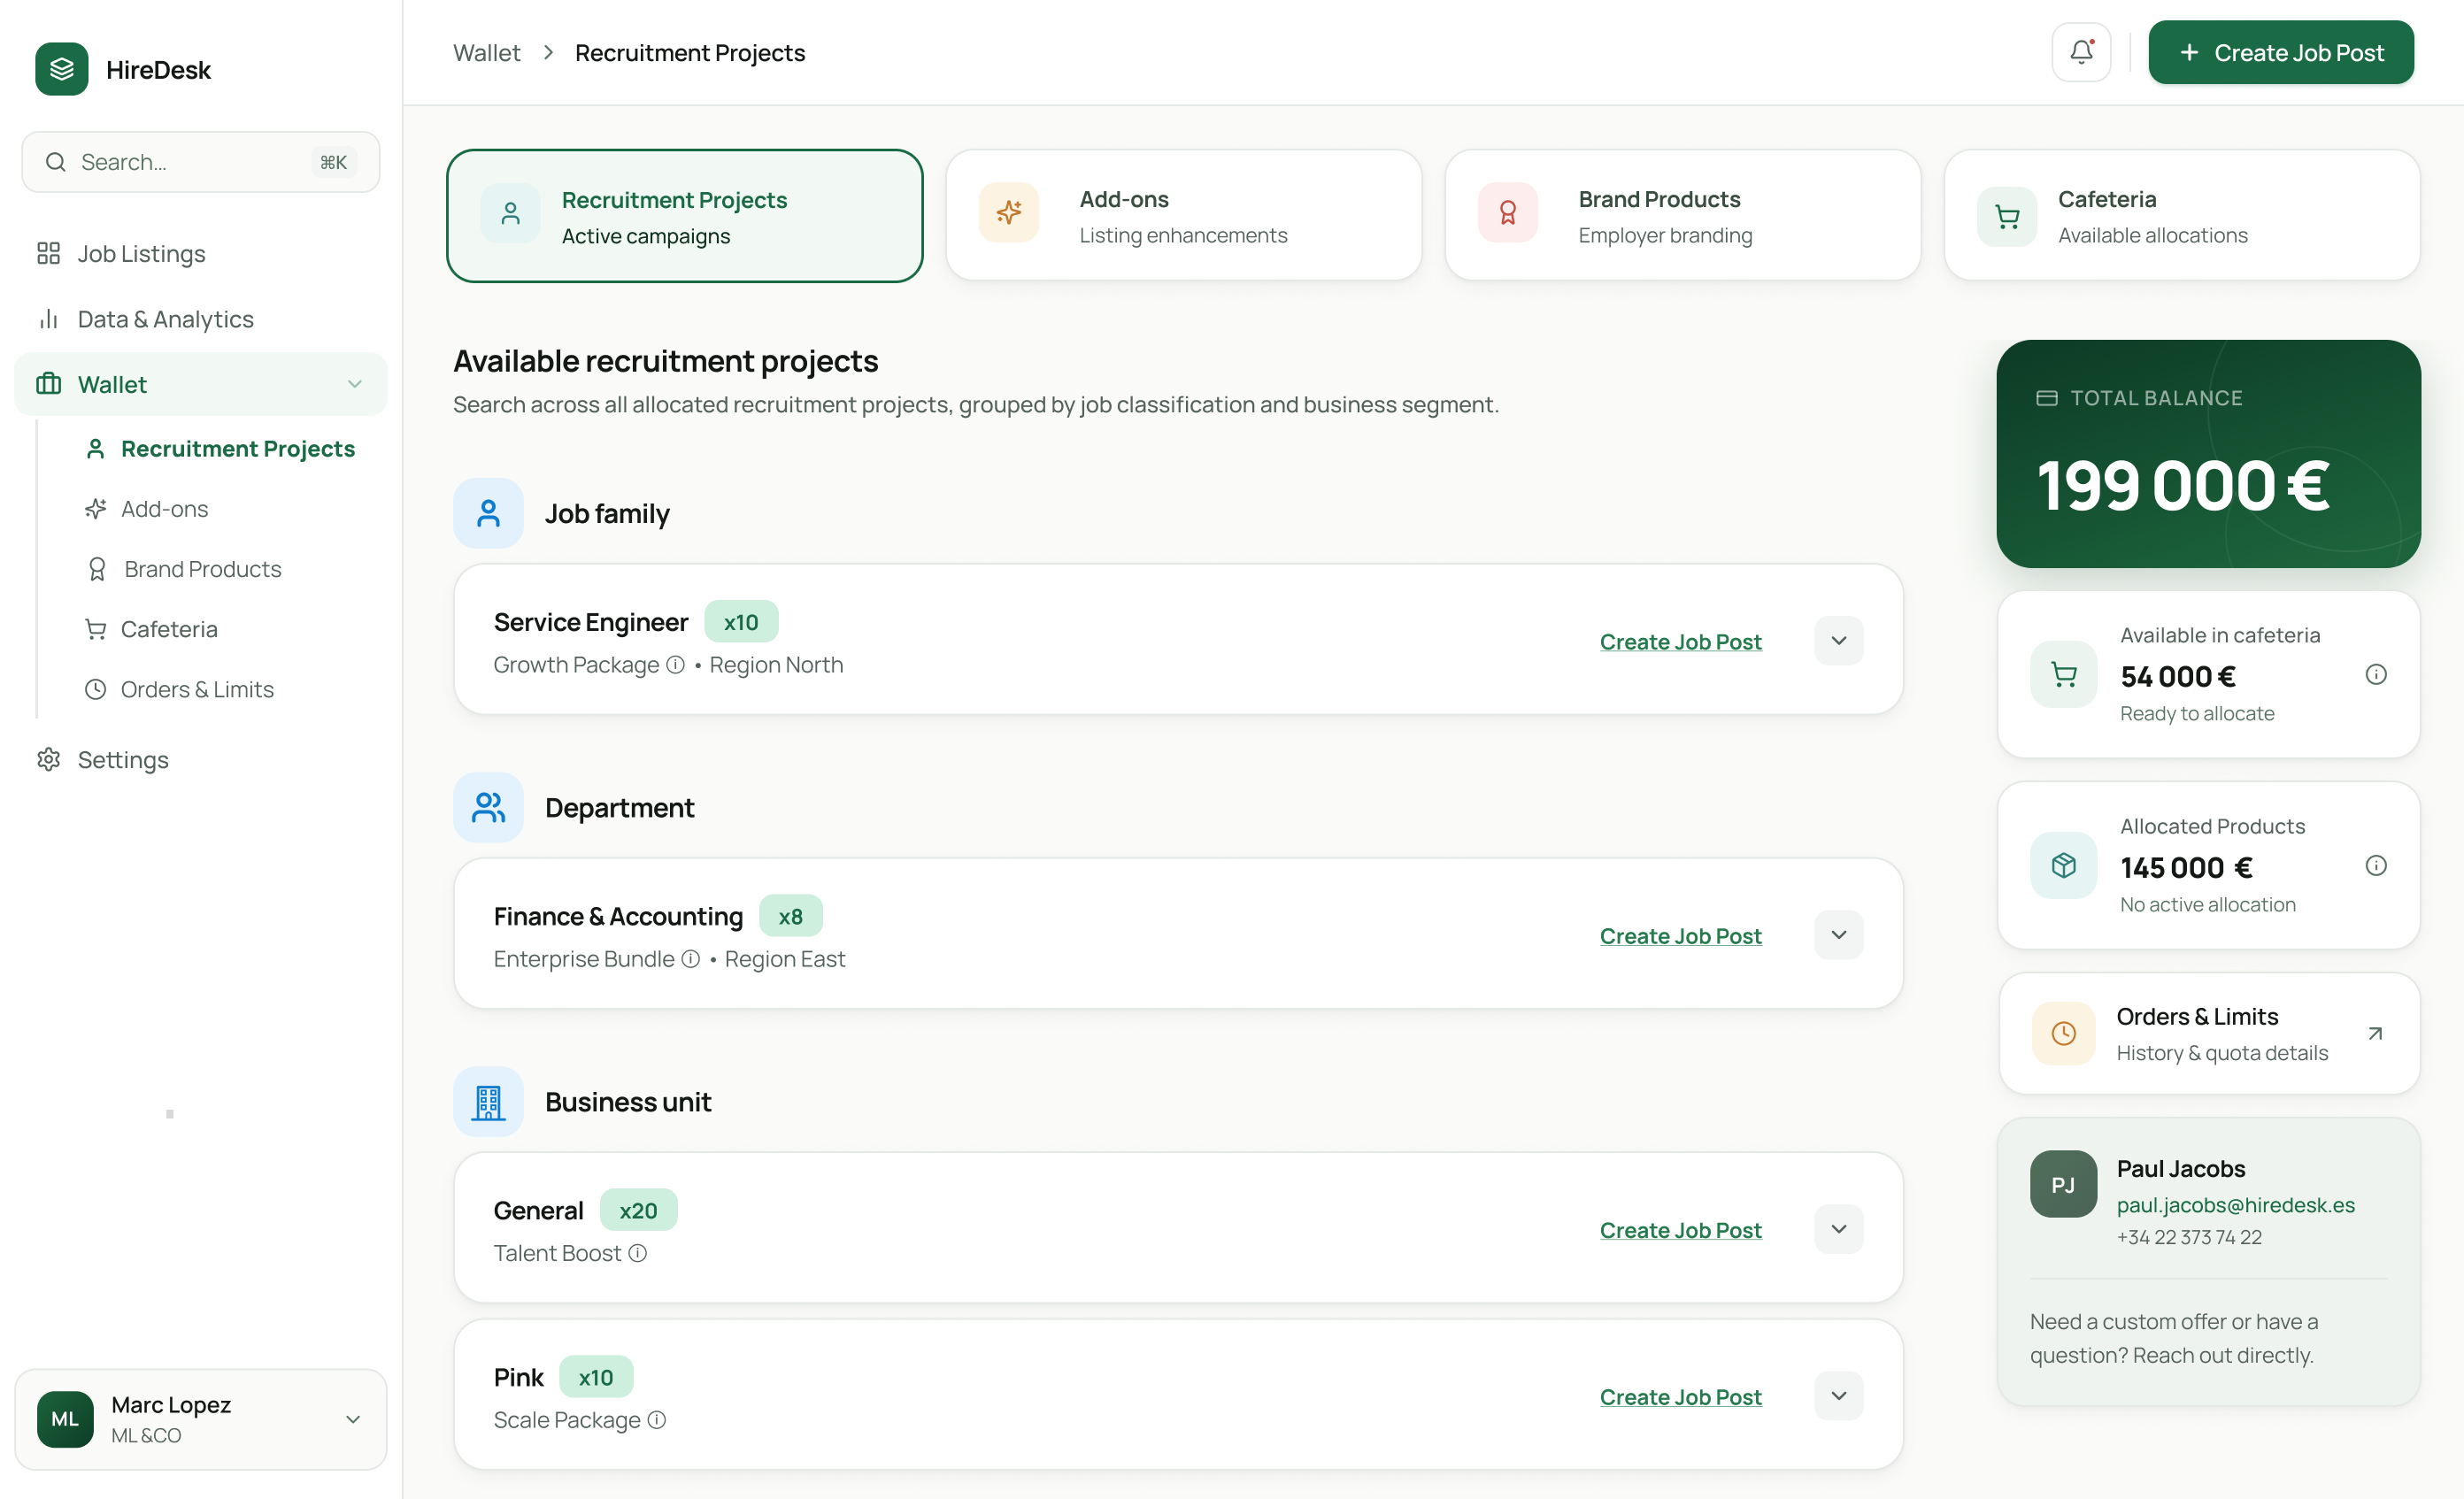Open the notifications bell

click(x=2081, y=52)
